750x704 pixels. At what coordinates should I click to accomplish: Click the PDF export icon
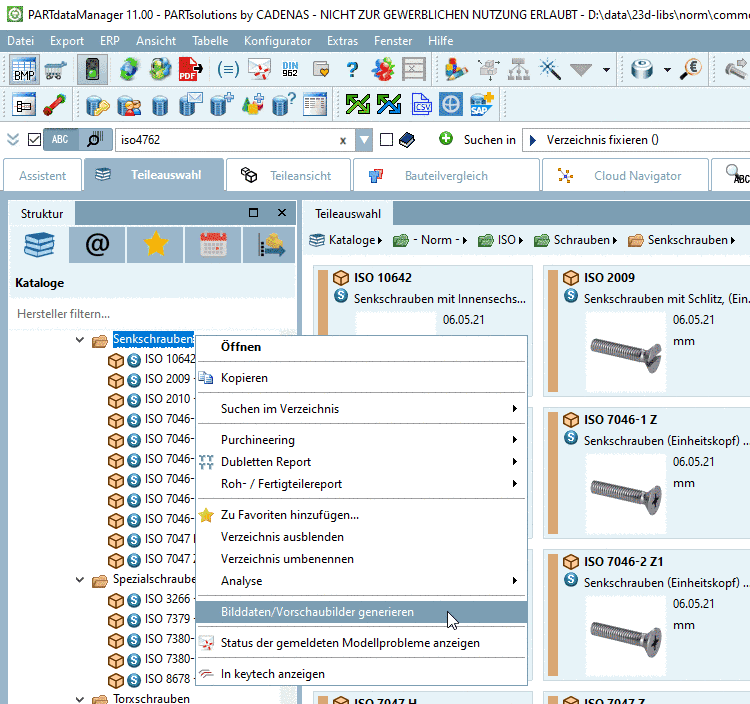point(190,70)
